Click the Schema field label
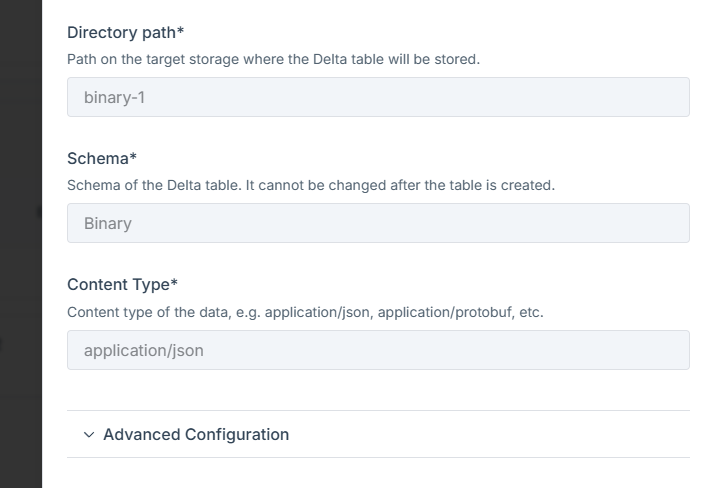The image size is (703, 488). [x=98, y=159]
